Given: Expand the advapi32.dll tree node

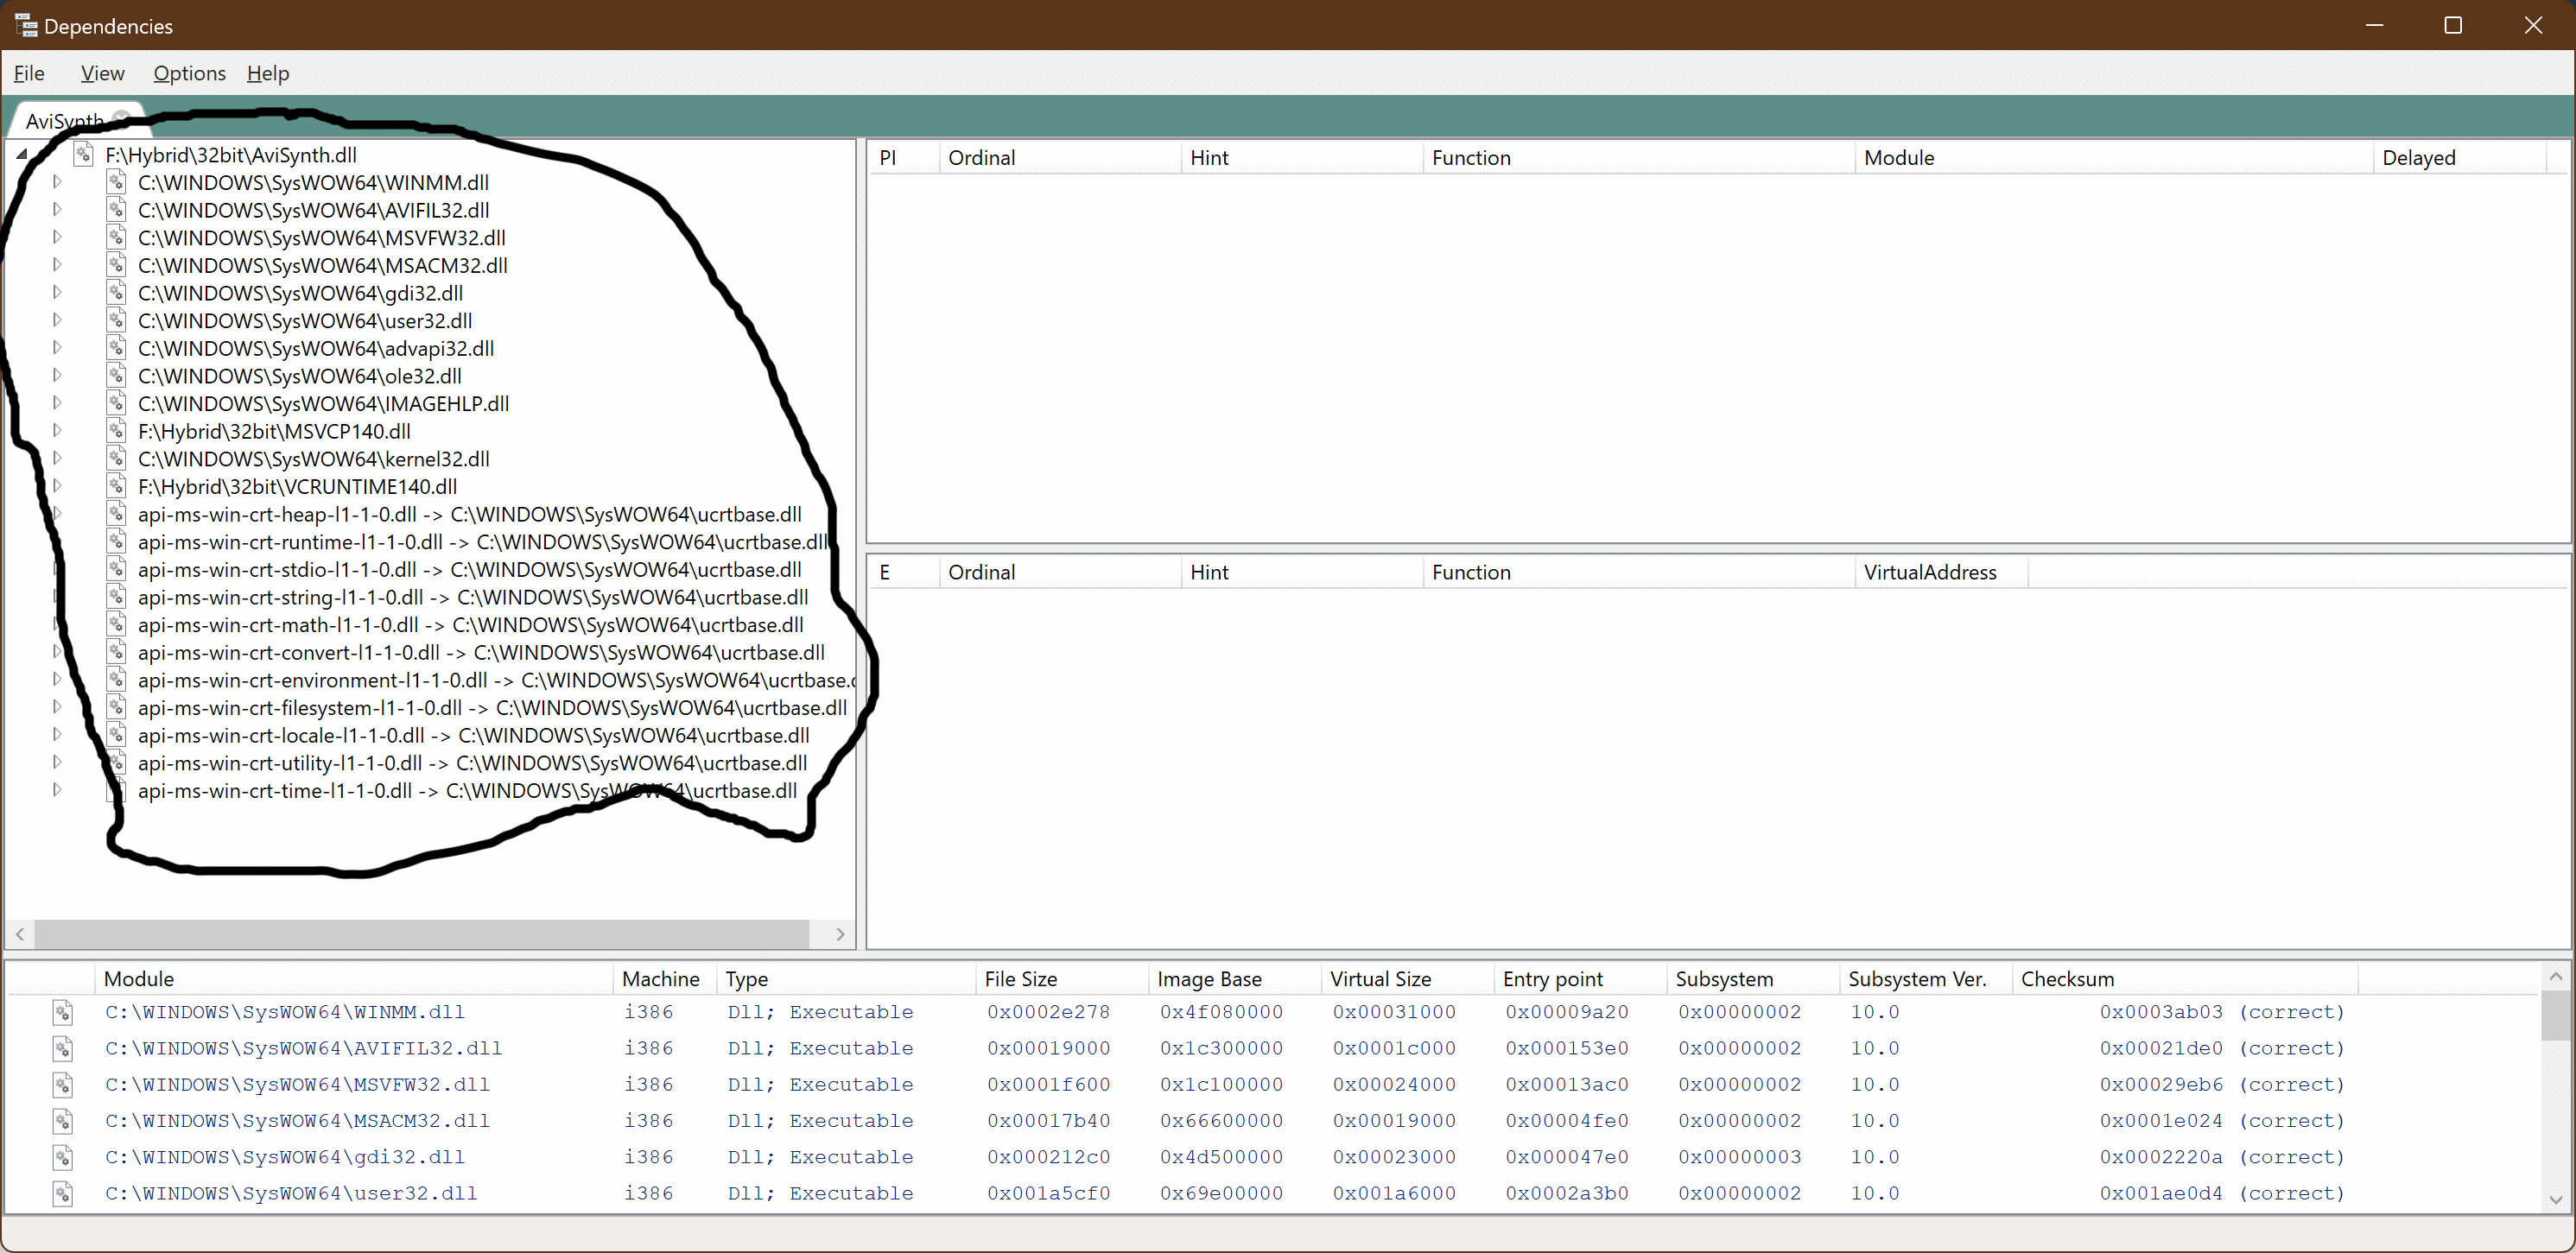Looking at the screenshot, I should pos(57,348).
